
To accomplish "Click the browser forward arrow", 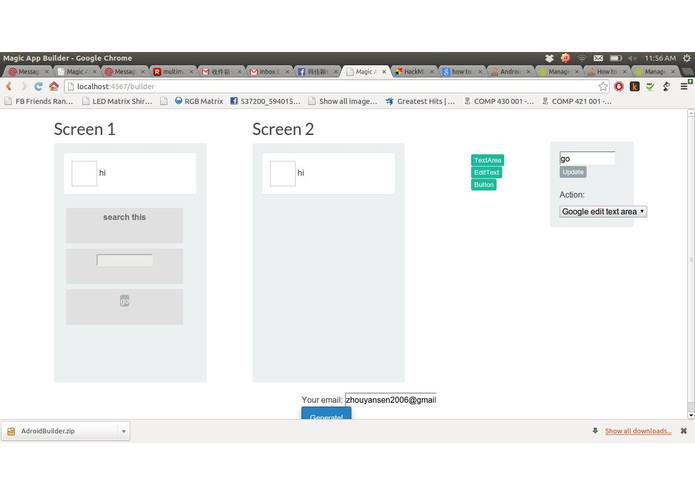I will pos(23,86).
